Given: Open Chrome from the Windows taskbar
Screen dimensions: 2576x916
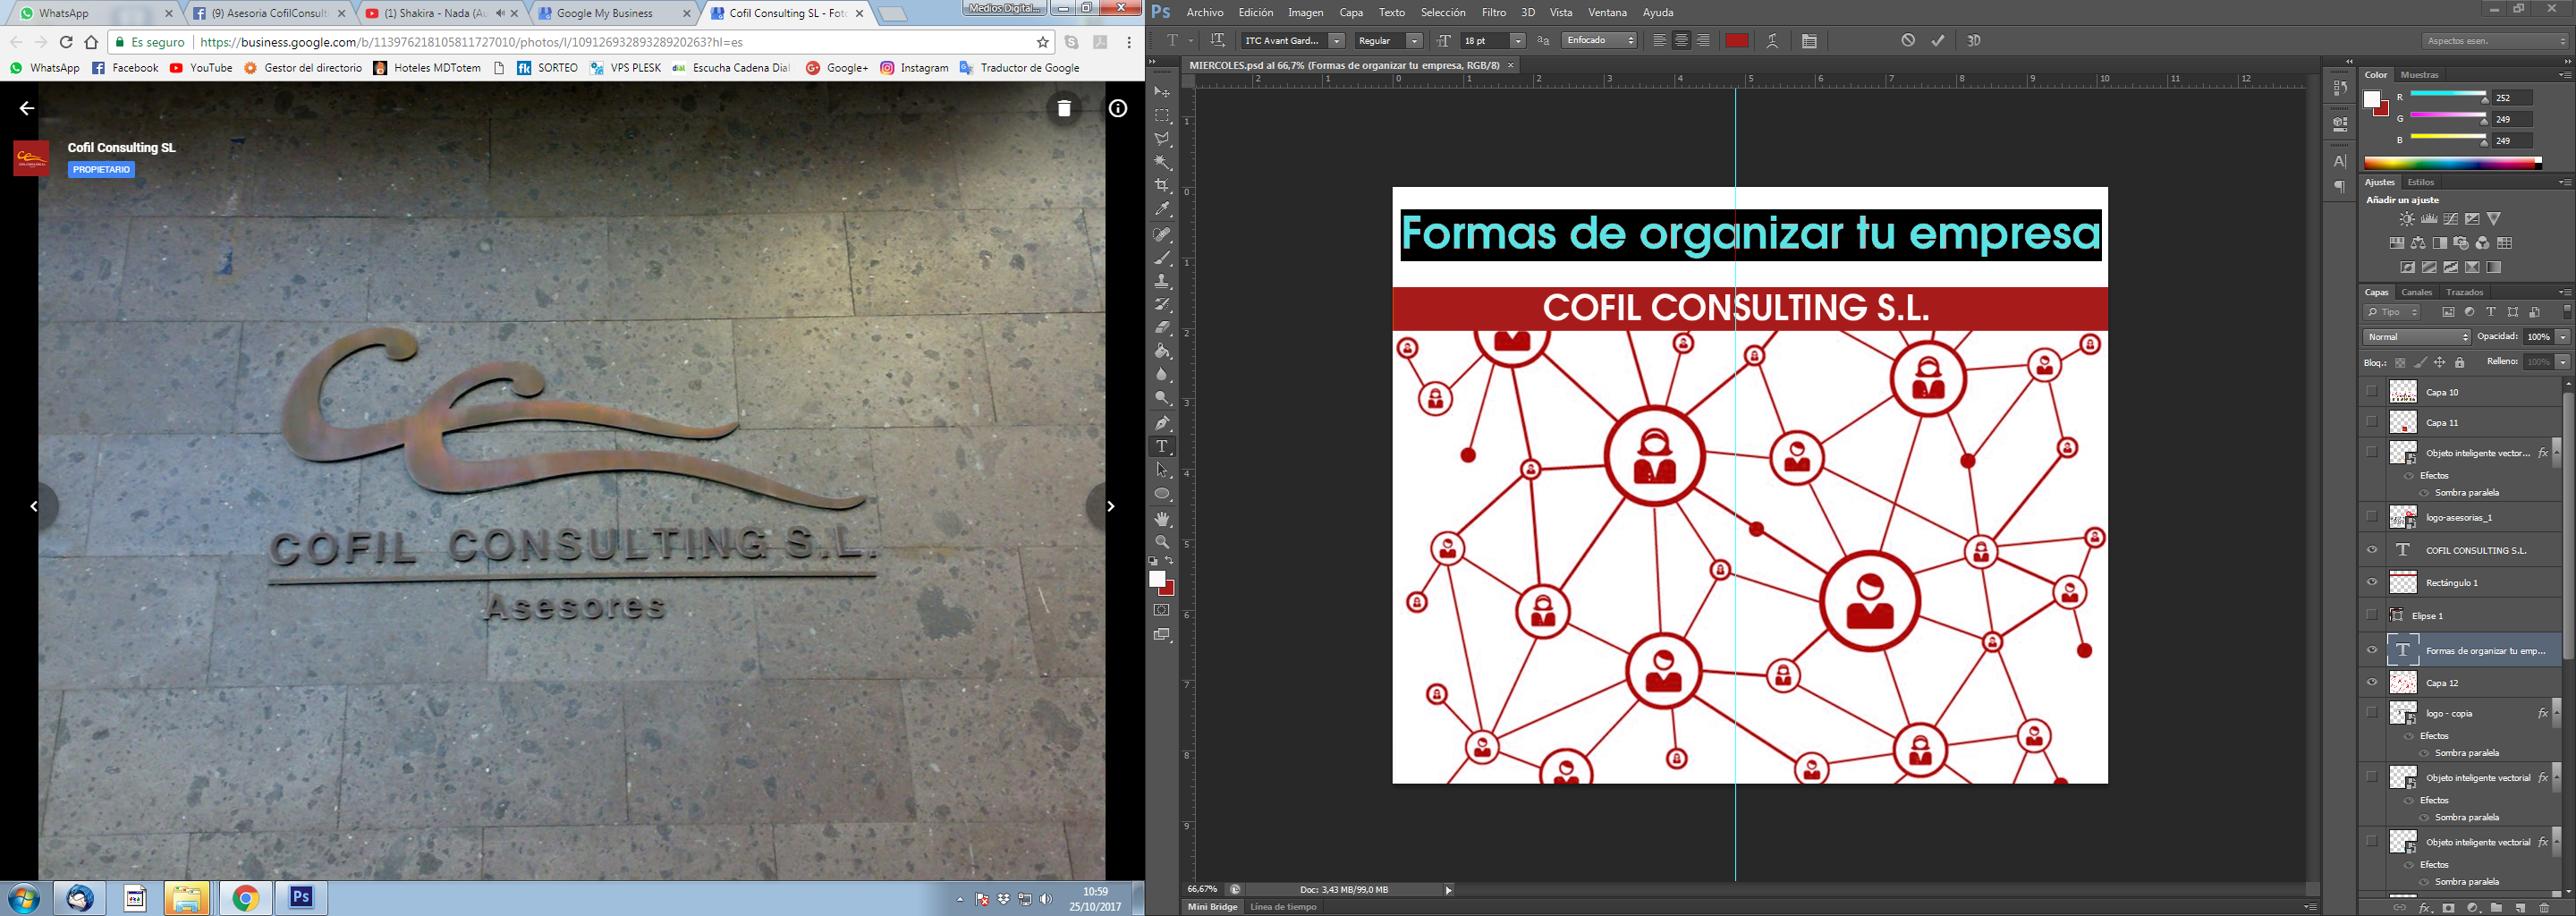Looking at the screenshot, I should 245,898.
